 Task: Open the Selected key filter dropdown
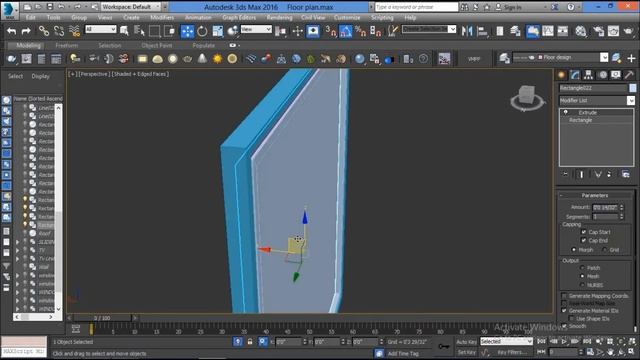pos(507,341)
